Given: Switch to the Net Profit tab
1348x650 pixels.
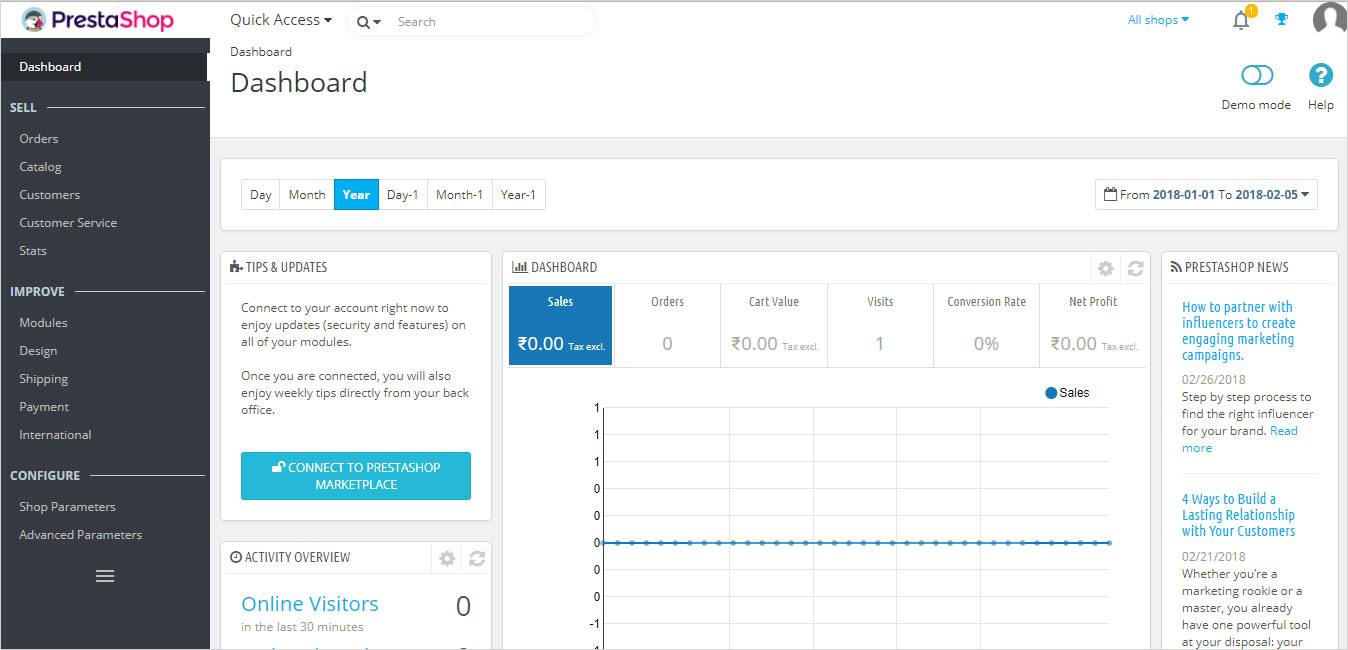Looking at the screenshot, I should click(1093, 326).
